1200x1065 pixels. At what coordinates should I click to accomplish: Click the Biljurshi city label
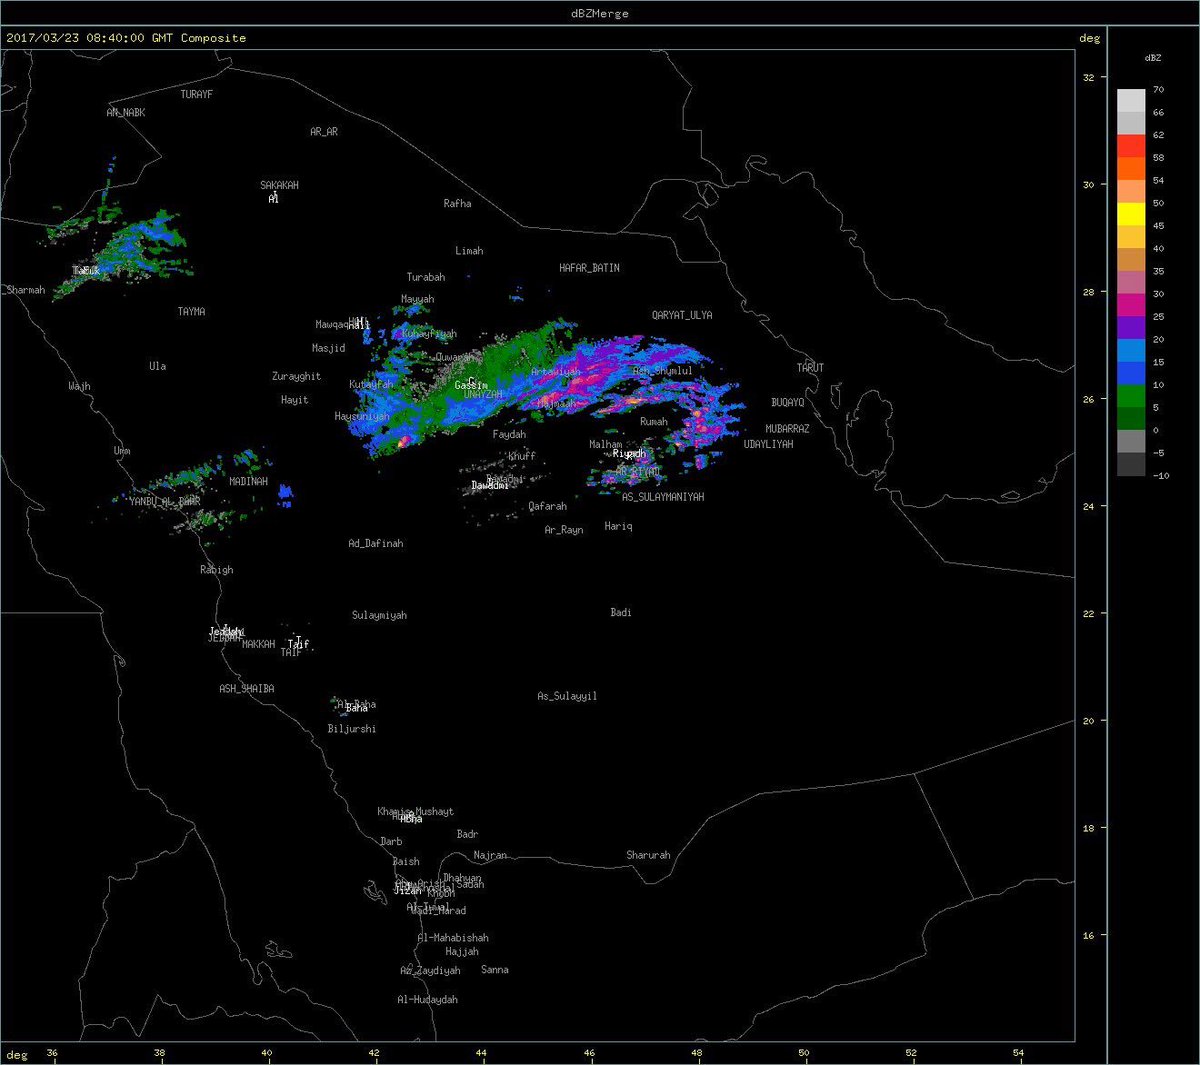click(x=352, y=730)
